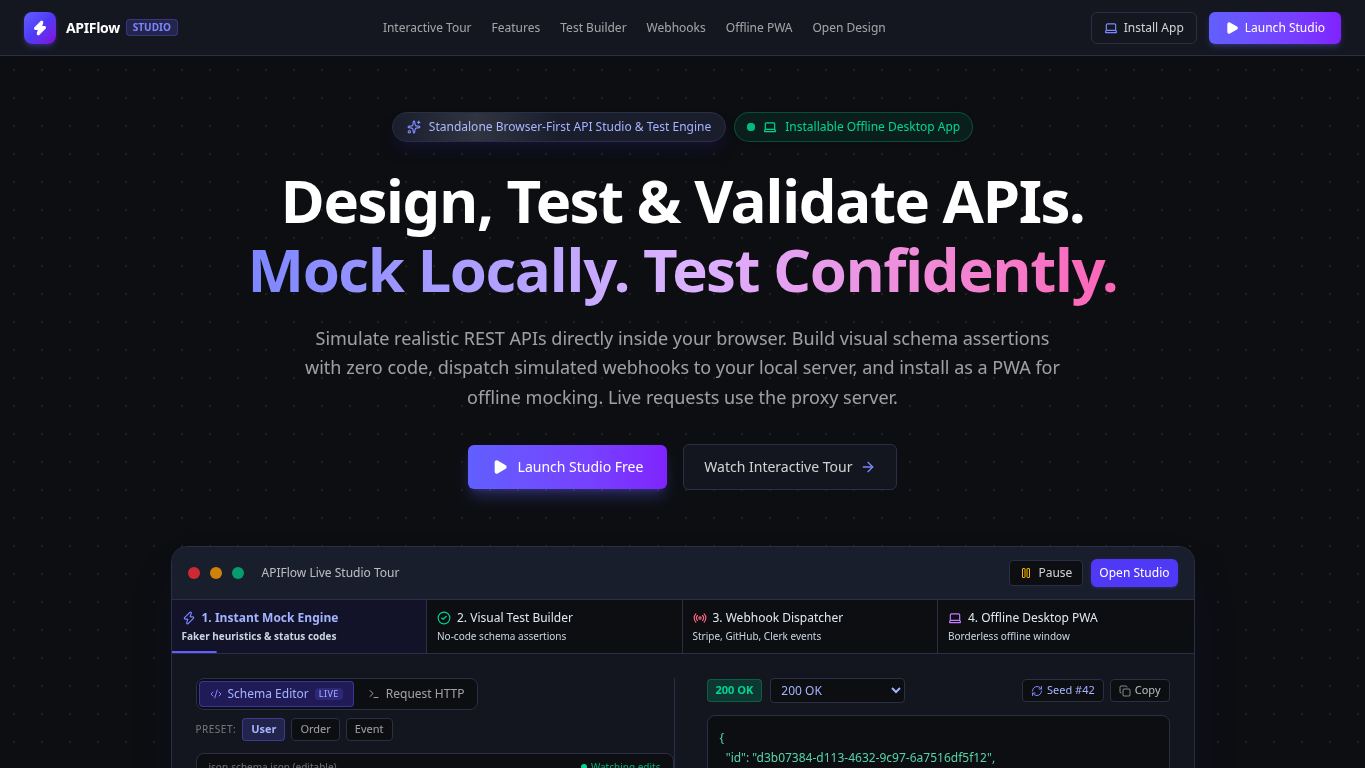Click the play icon on Launch Studio Free
1365x768 pixels.
click(500, 467)
